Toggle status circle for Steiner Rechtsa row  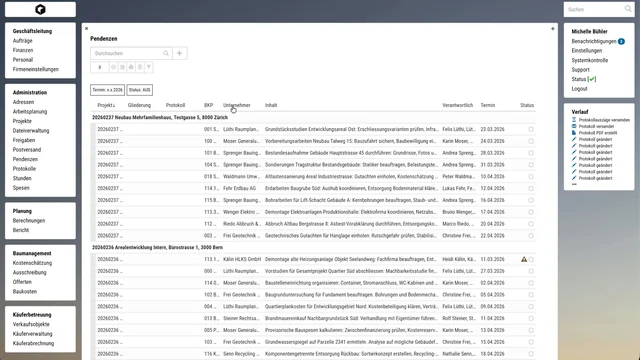531,318
